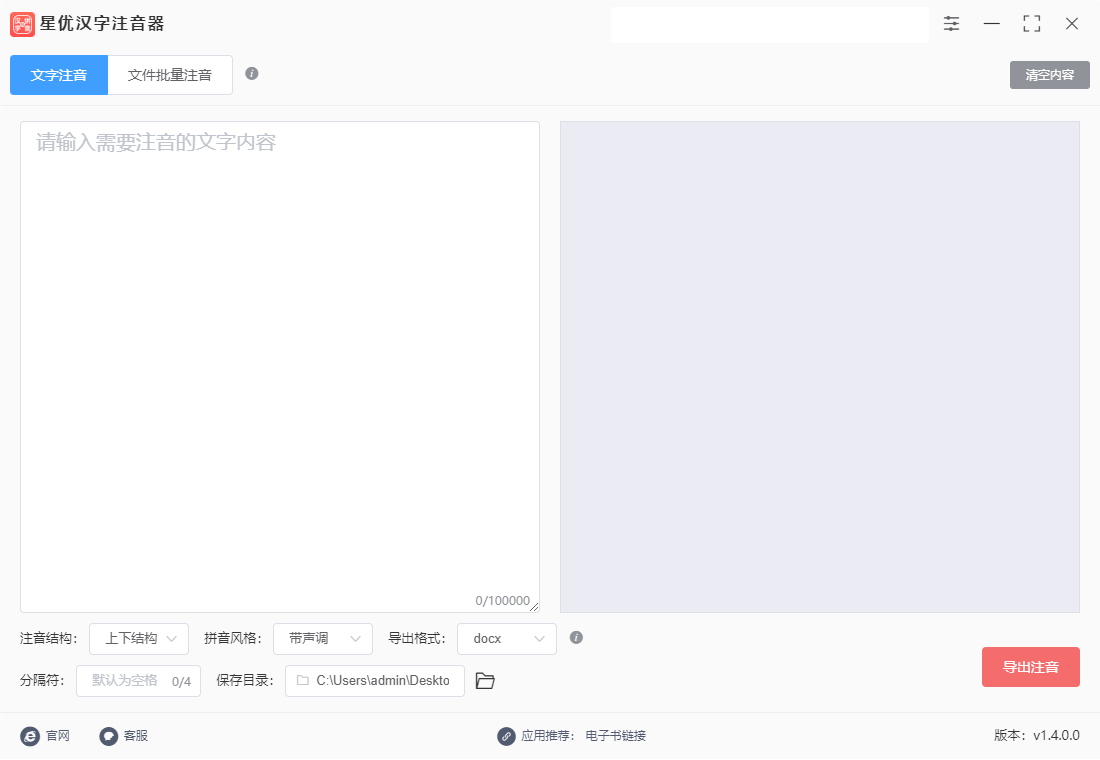The height and width of the screenshot is (760, 1100).
Task: Click the app logo icon in title bar
Action: point(22,24)
